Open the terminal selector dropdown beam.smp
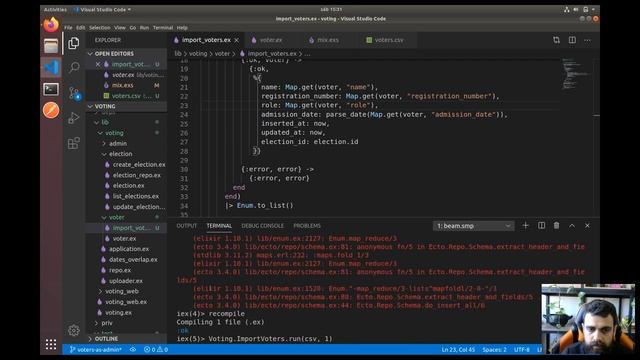The image size is (640, 360). (x=473, y=226)
